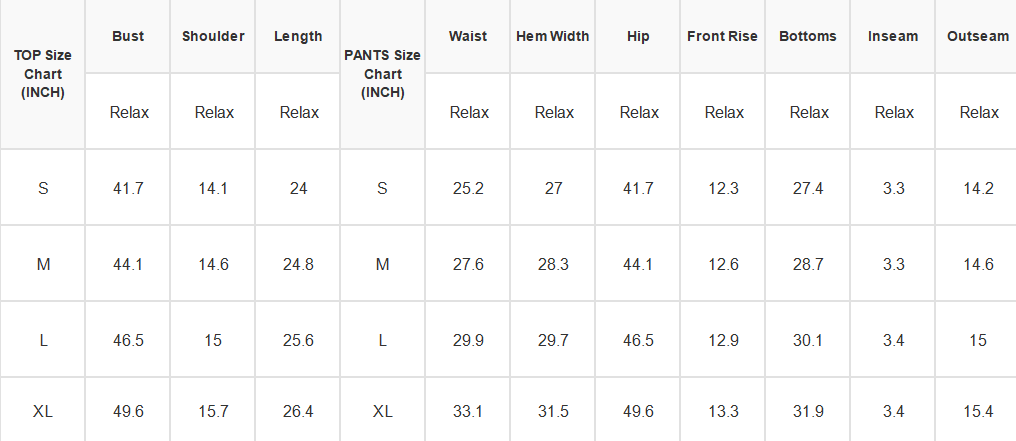
Task: Click the Inseam column header
Action: (x=893, y=36)
